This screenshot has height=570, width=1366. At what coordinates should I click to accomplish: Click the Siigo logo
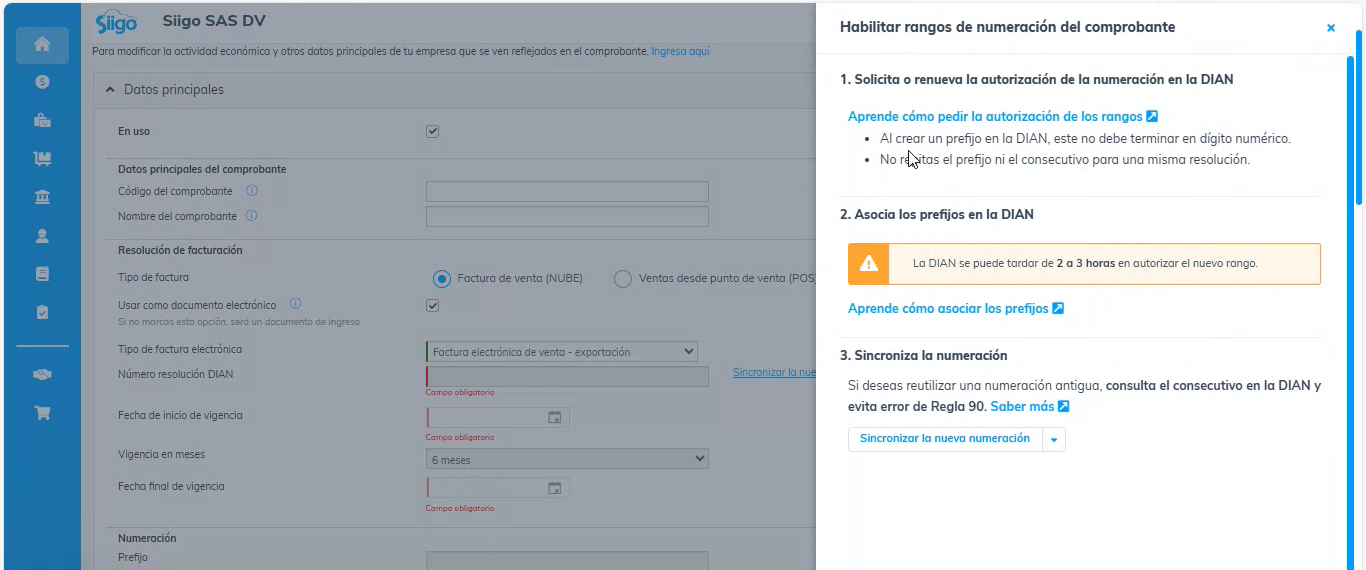tap(116, 23)
